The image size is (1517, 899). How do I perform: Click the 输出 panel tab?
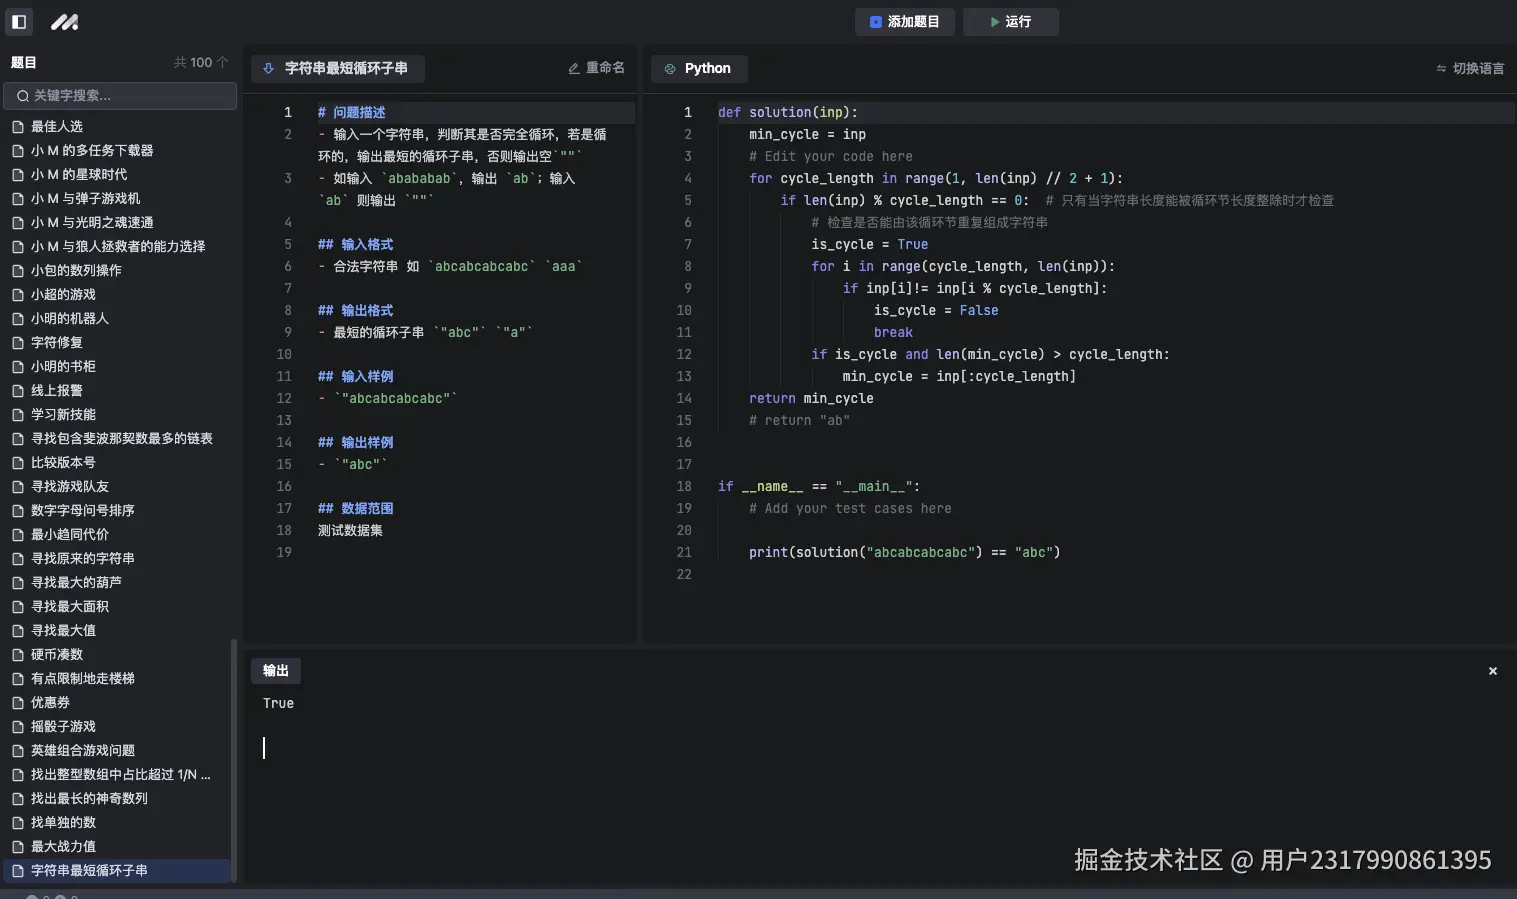click(276, 670)
